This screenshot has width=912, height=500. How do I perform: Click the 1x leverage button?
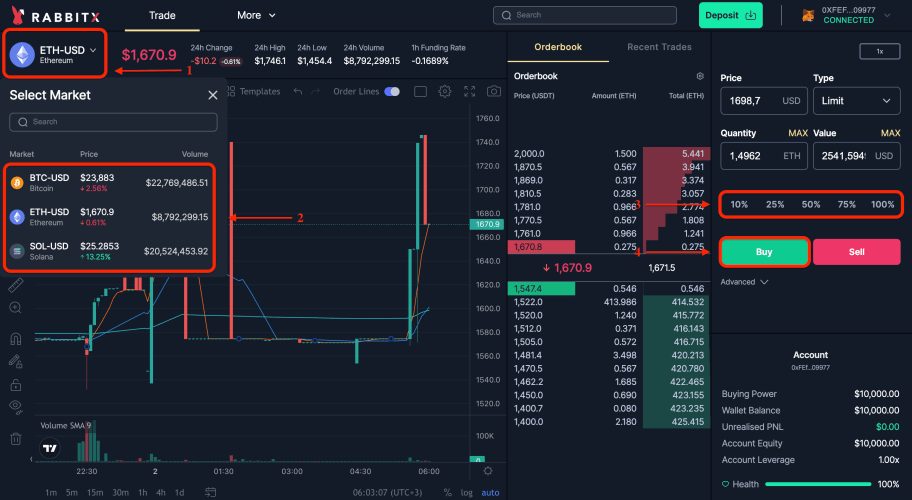[x=879, y=51]
